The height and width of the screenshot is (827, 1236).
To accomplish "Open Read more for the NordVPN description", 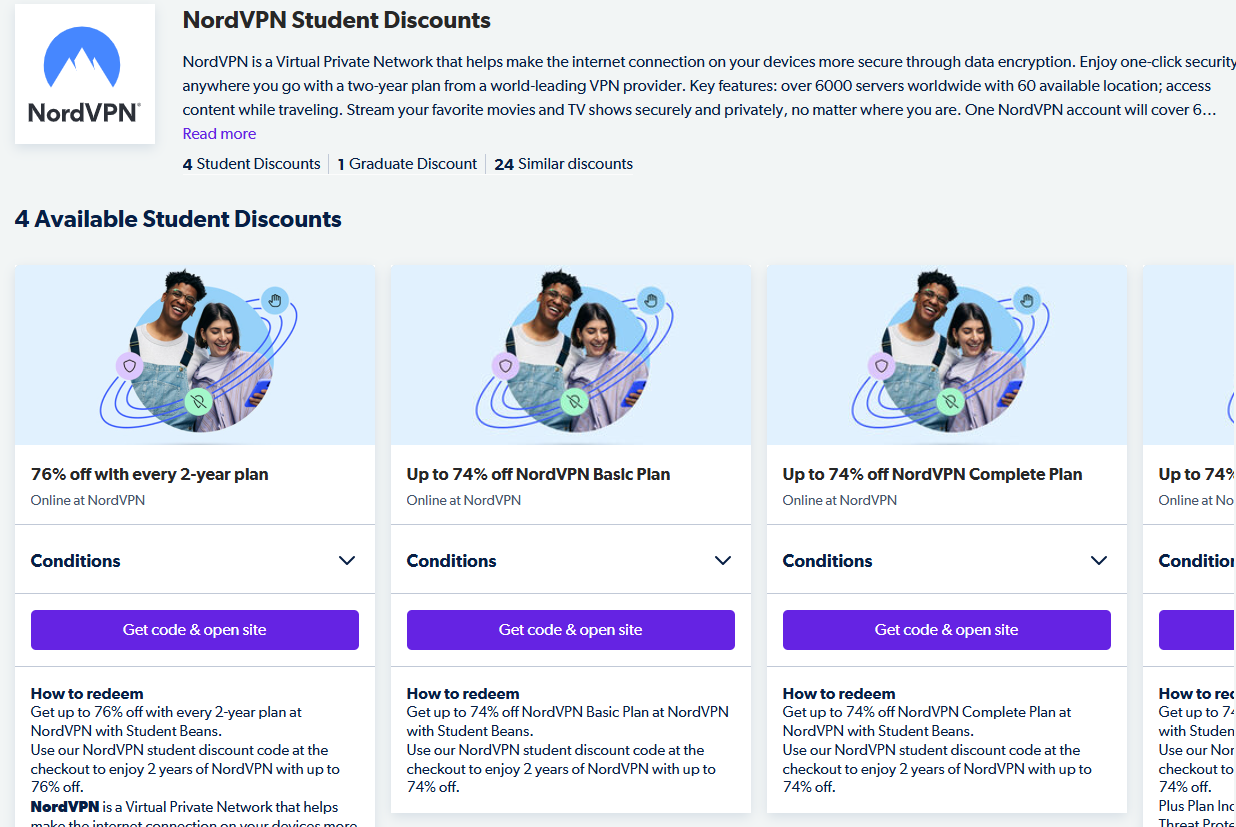I will pos(219,132).
